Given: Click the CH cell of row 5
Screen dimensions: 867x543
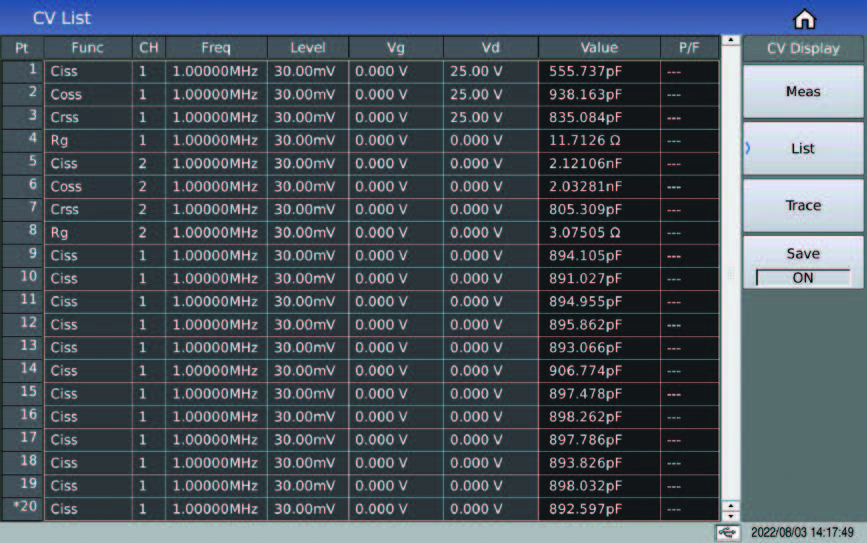Looking at the screenshot, I should click(x=147, y=164).
